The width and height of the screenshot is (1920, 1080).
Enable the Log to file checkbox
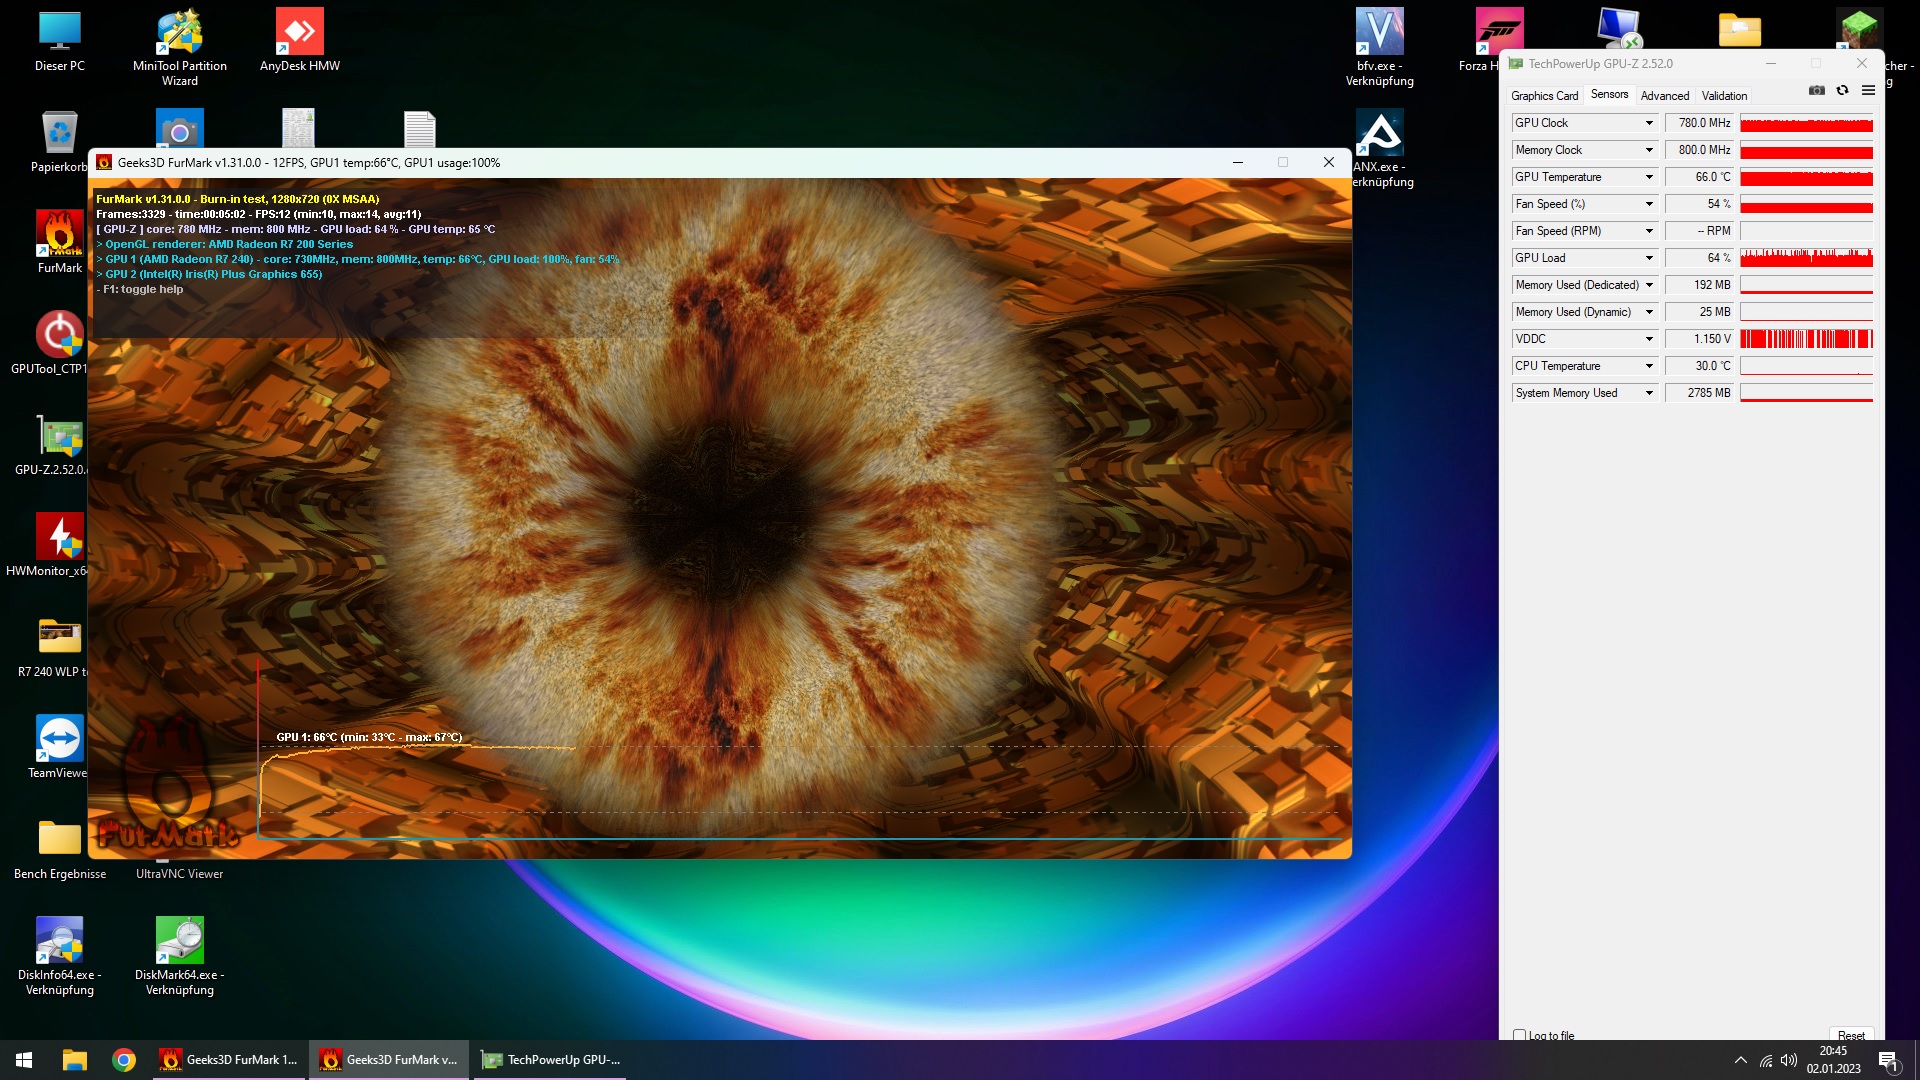pos(1520,1035)
